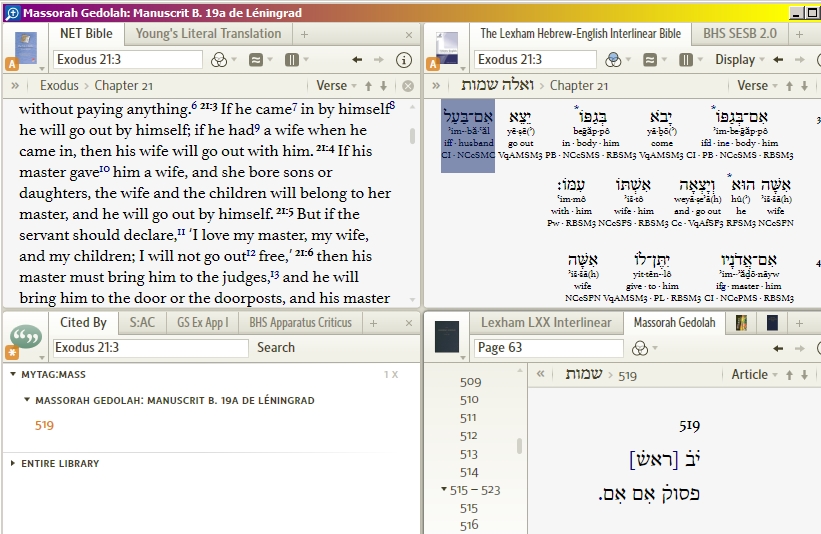Open the GS Ex App I tab
This screenshot has width=821, height=534.
click(202, 322)
